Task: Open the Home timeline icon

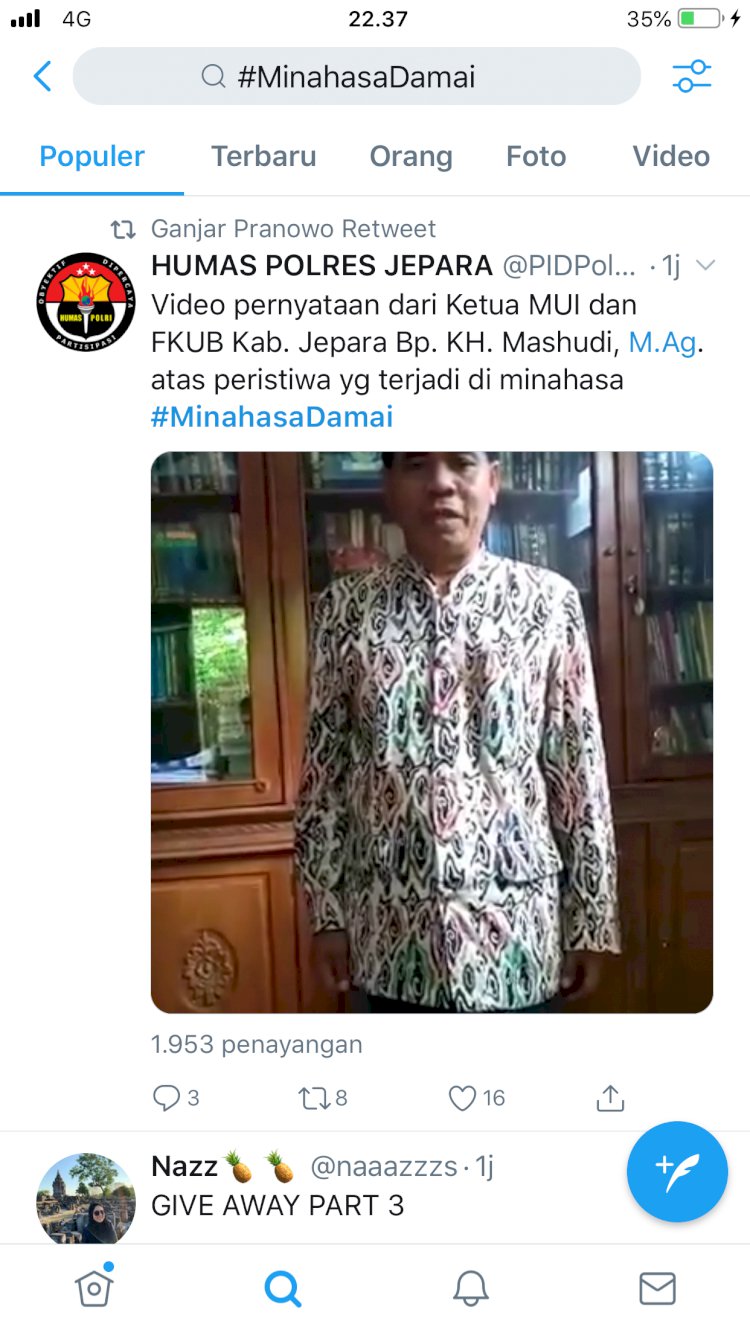Action: click(x=94, y=1288)
